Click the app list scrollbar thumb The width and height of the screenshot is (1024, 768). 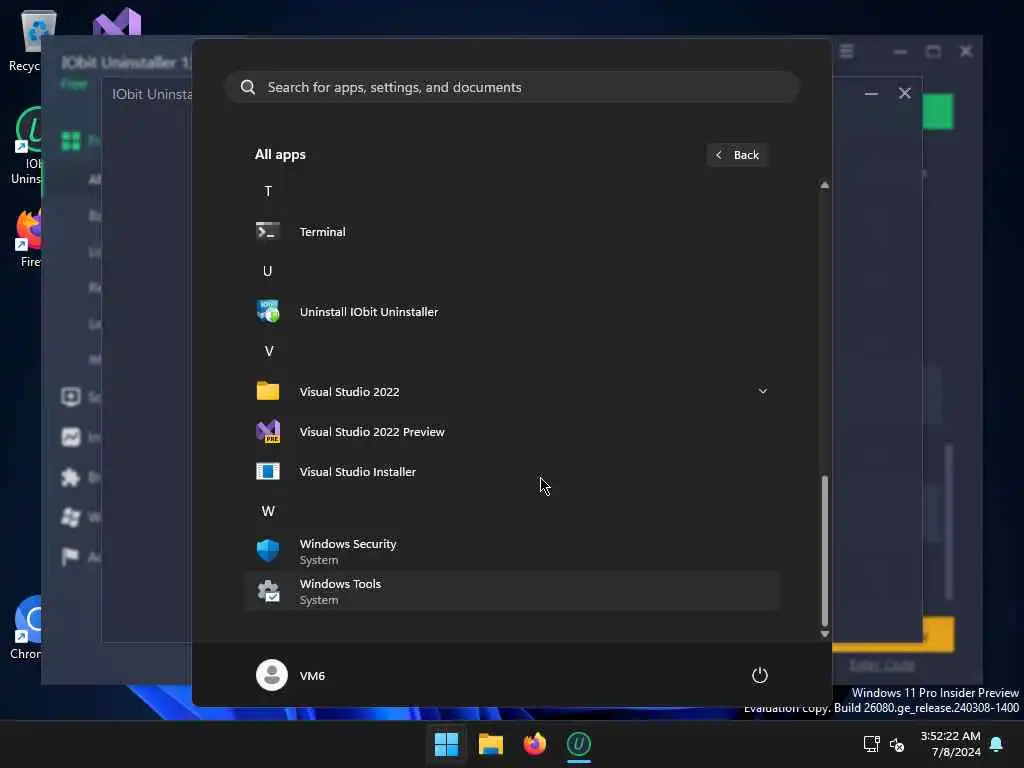pos(824,551)
